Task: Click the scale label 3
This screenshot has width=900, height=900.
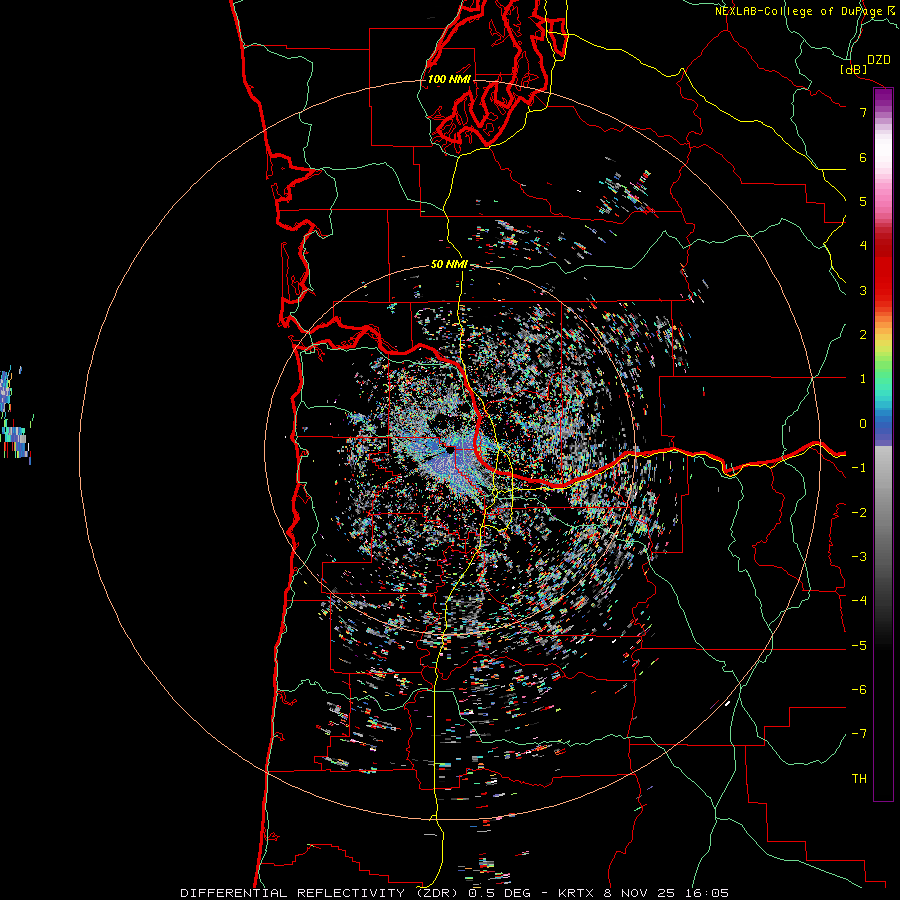Action: coord(863,290)
